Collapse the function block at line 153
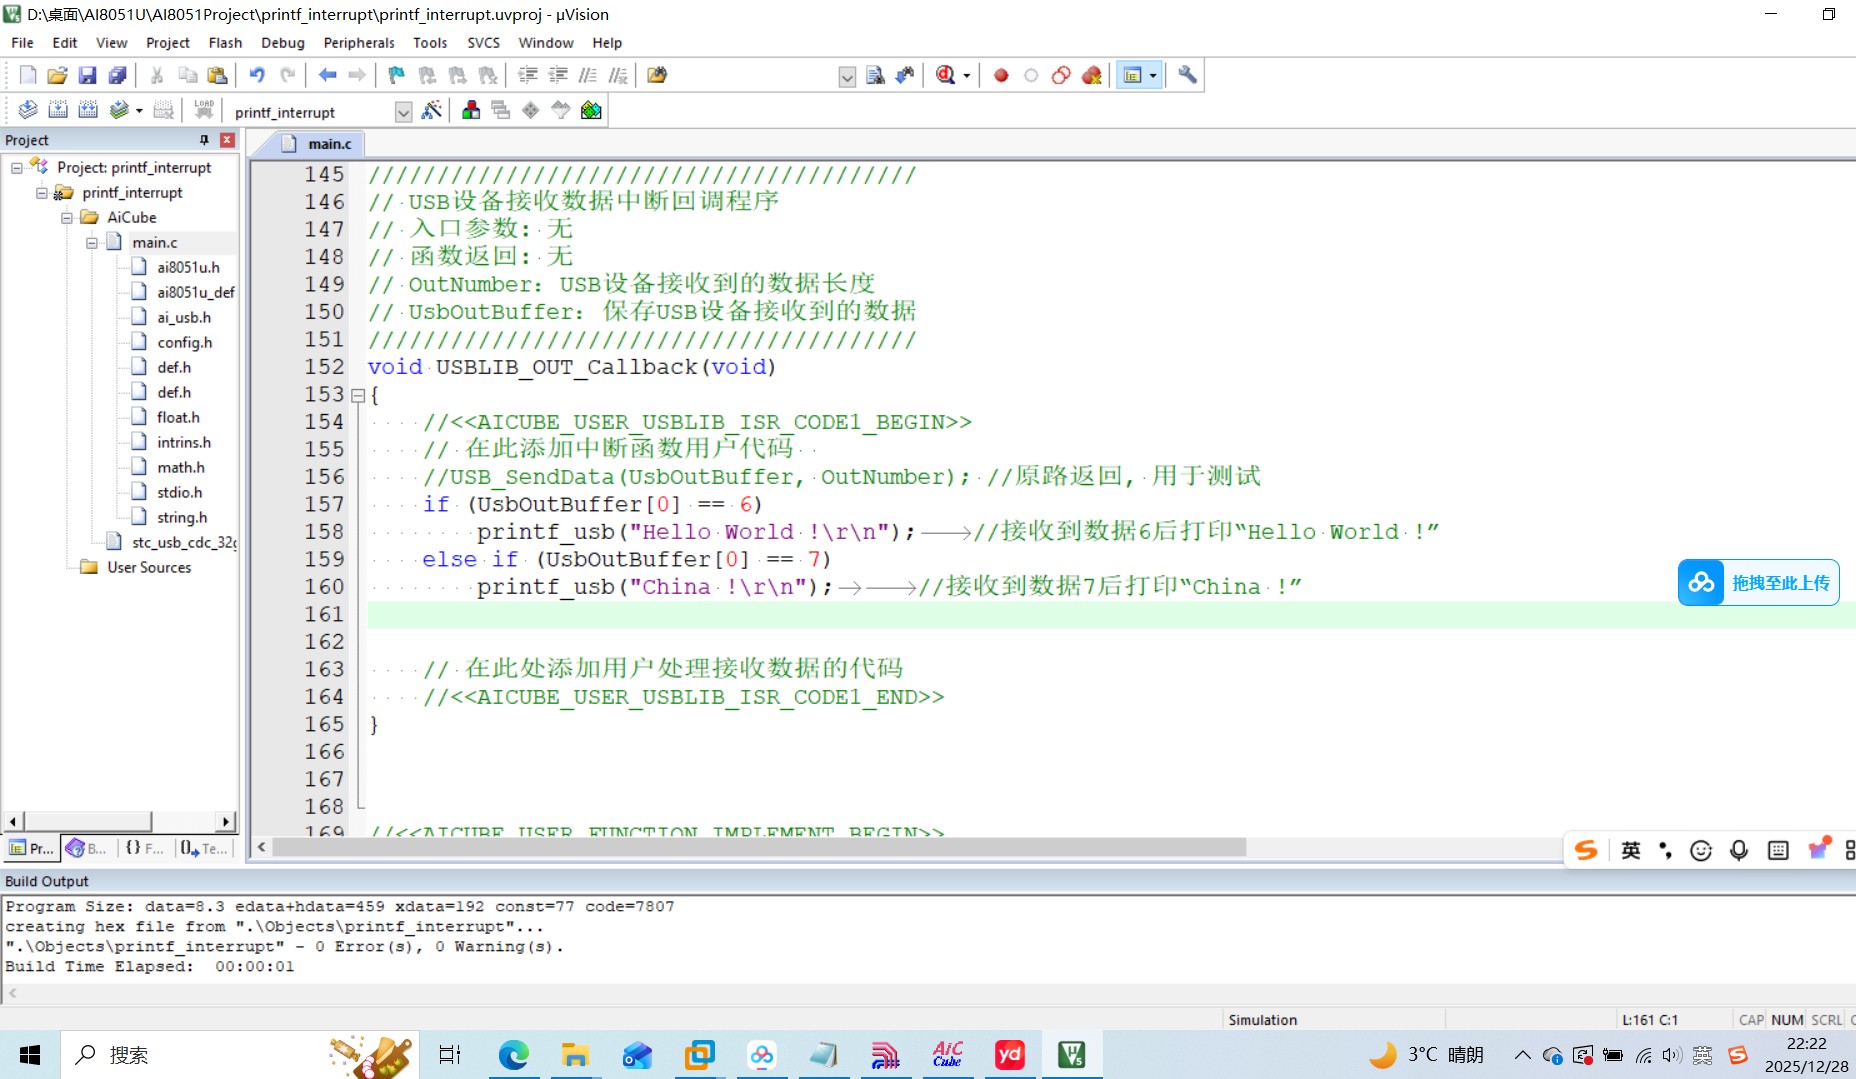The image size is (1856, 1079). click(357, 396)
